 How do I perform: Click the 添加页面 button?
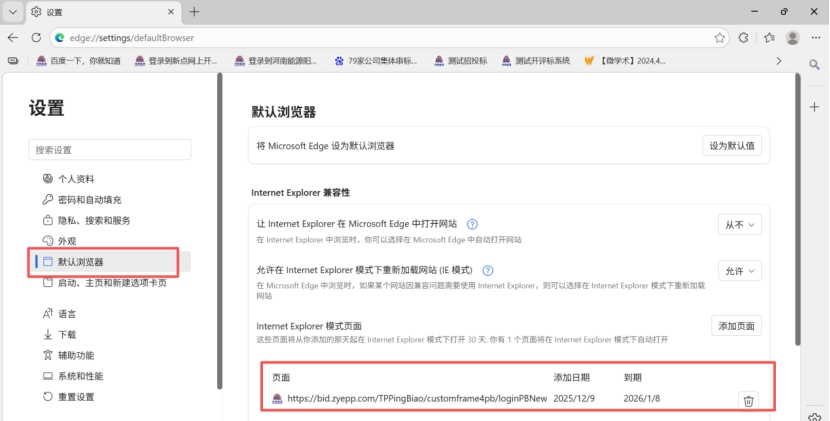pyautogui.click(x=736, y=326)
